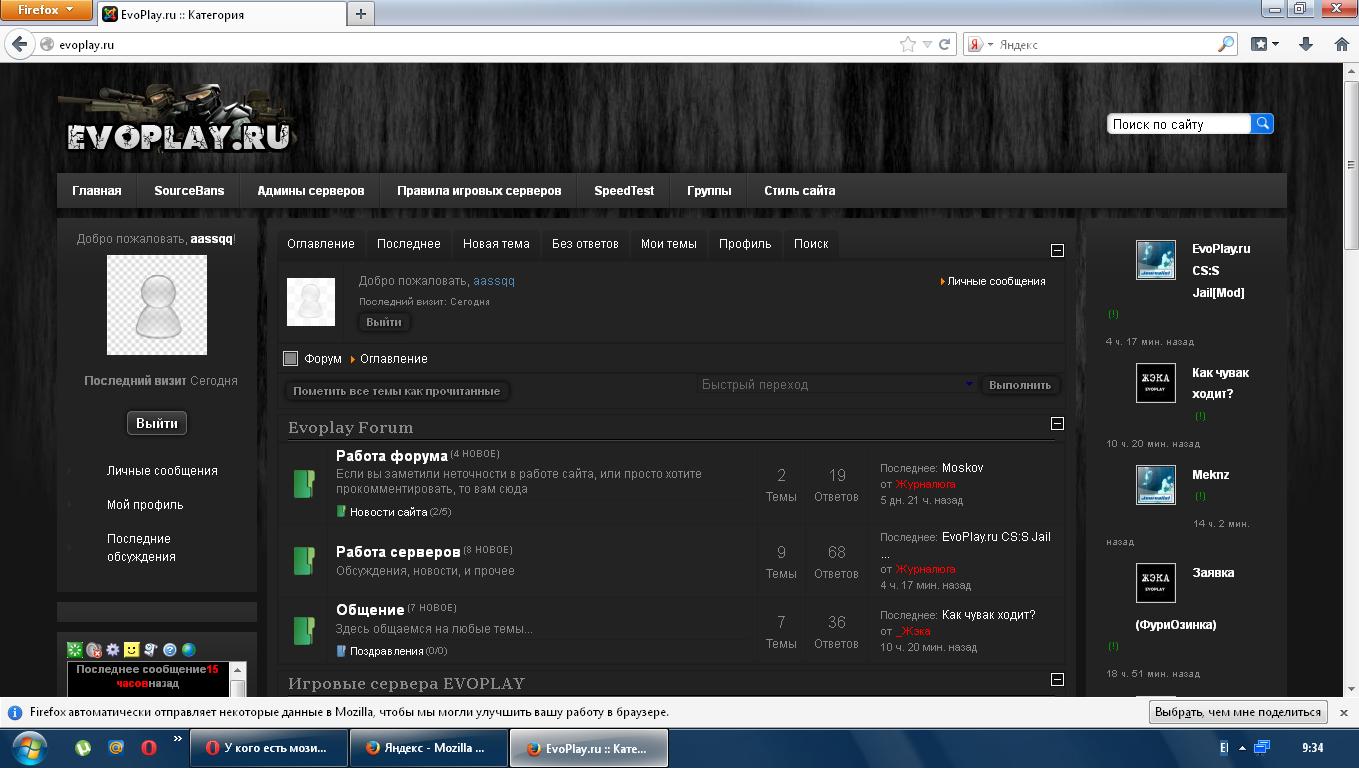Open the address bar history dropdown arrow
Viewport: 1359px width, 769px height.
pyautogui.click(x=927, y=44)
